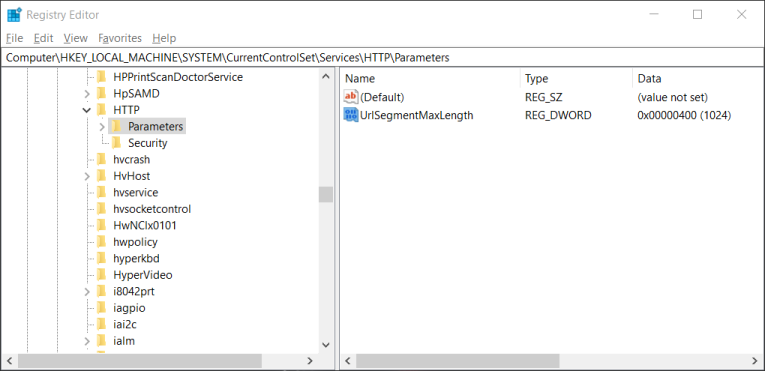Image resolution: width=765 pixels, height=371 pixels.
Task: Select the hvsocketcontrol key label
Action: (x=152, y=209)
